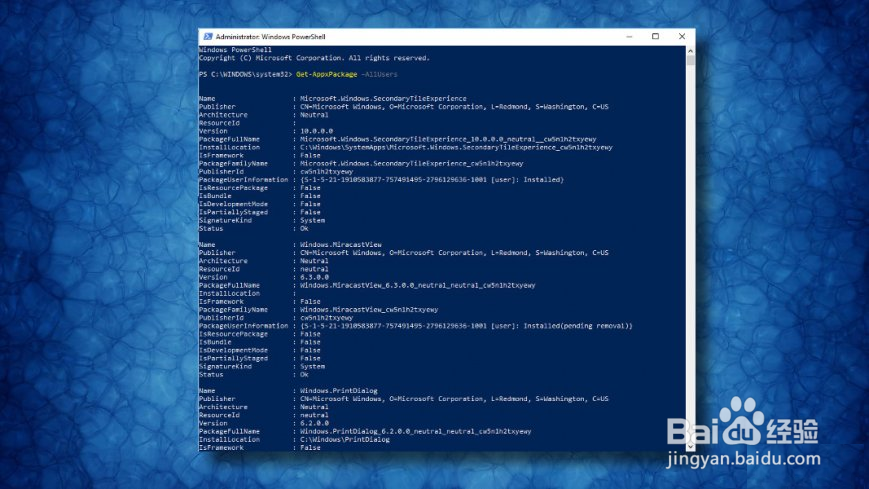Click the Get-AppxPackage command text

pos(326,74)
